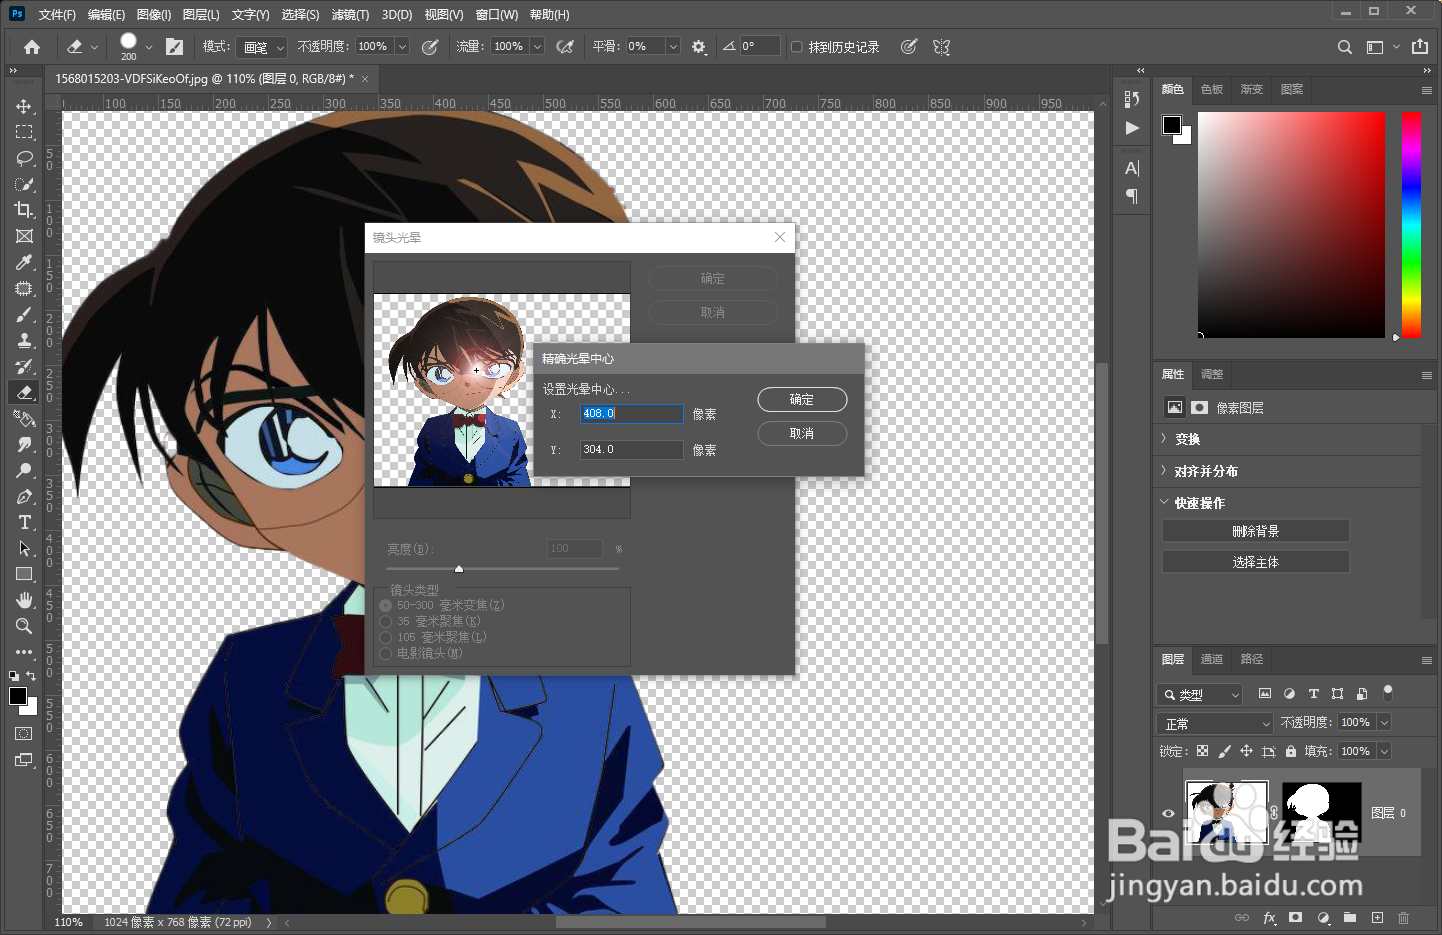
Task: Open layer filter 类型 dropdown
Action: click(x=1200, y=694)
